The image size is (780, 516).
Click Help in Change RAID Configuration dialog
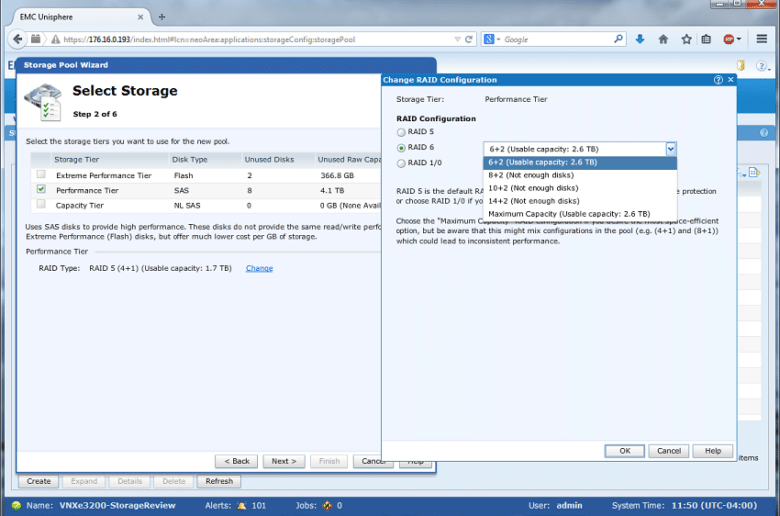click(x=713, y=451)
